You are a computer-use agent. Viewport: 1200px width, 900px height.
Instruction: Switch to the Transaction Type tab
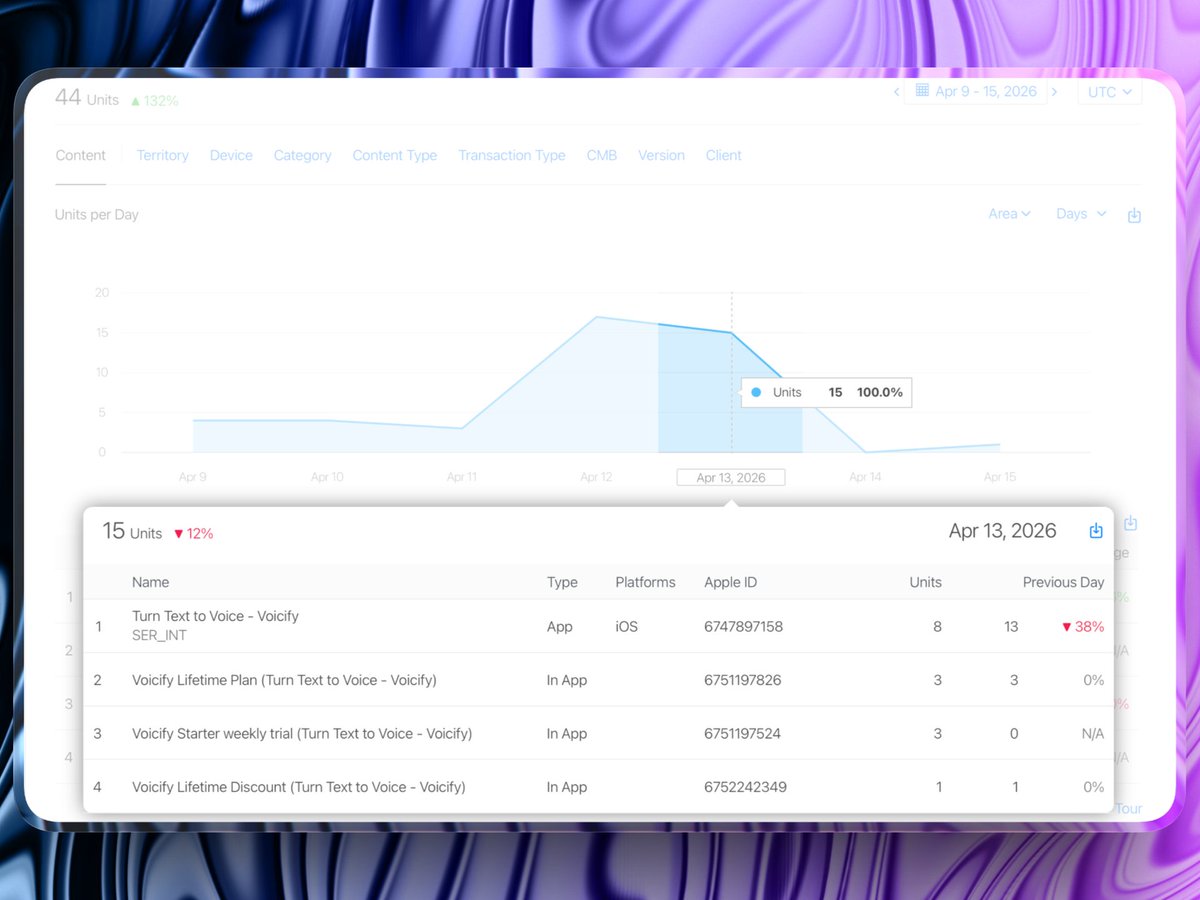point(512,155)
